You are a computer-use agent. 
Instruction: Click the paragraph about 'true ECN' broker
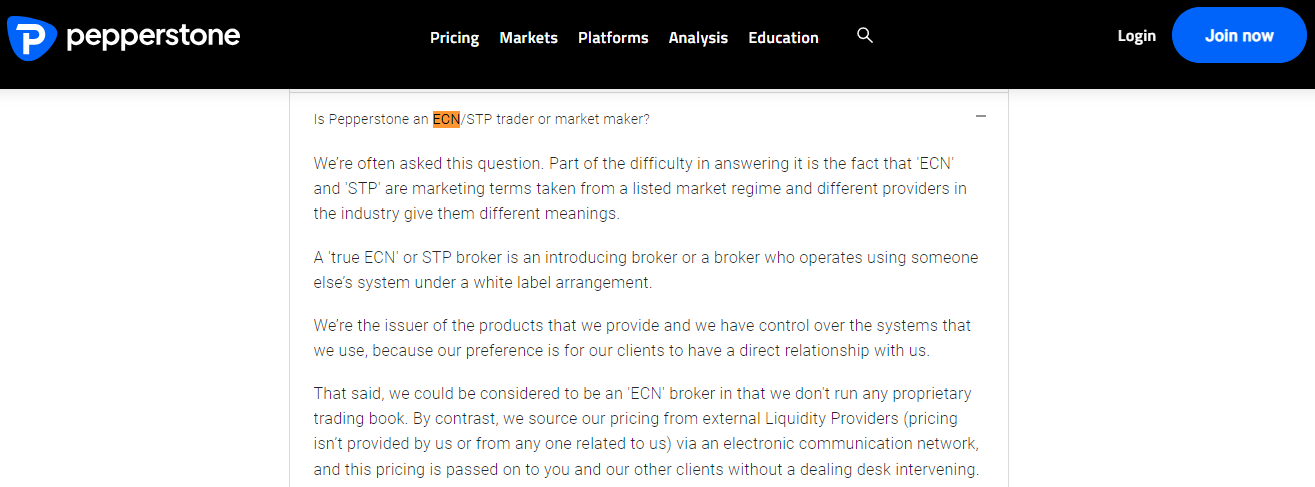coord(646,270)
